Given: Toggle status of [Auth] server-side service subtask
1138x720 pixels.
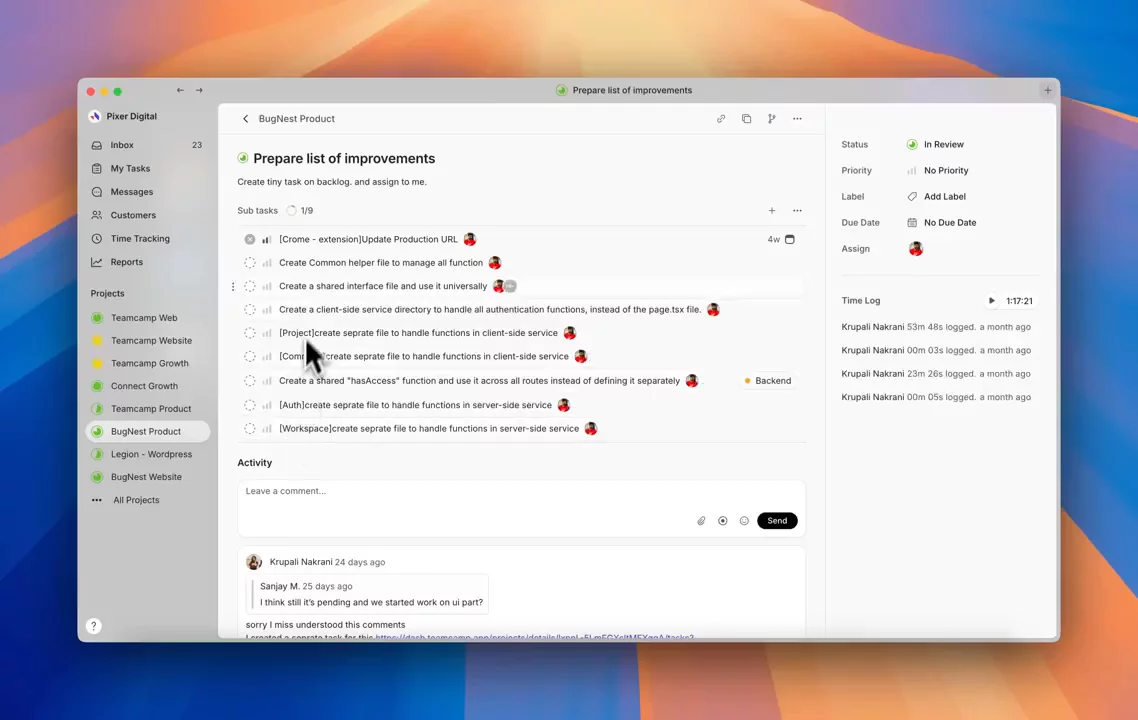Looking at the screenshot, I should (250, 405).
